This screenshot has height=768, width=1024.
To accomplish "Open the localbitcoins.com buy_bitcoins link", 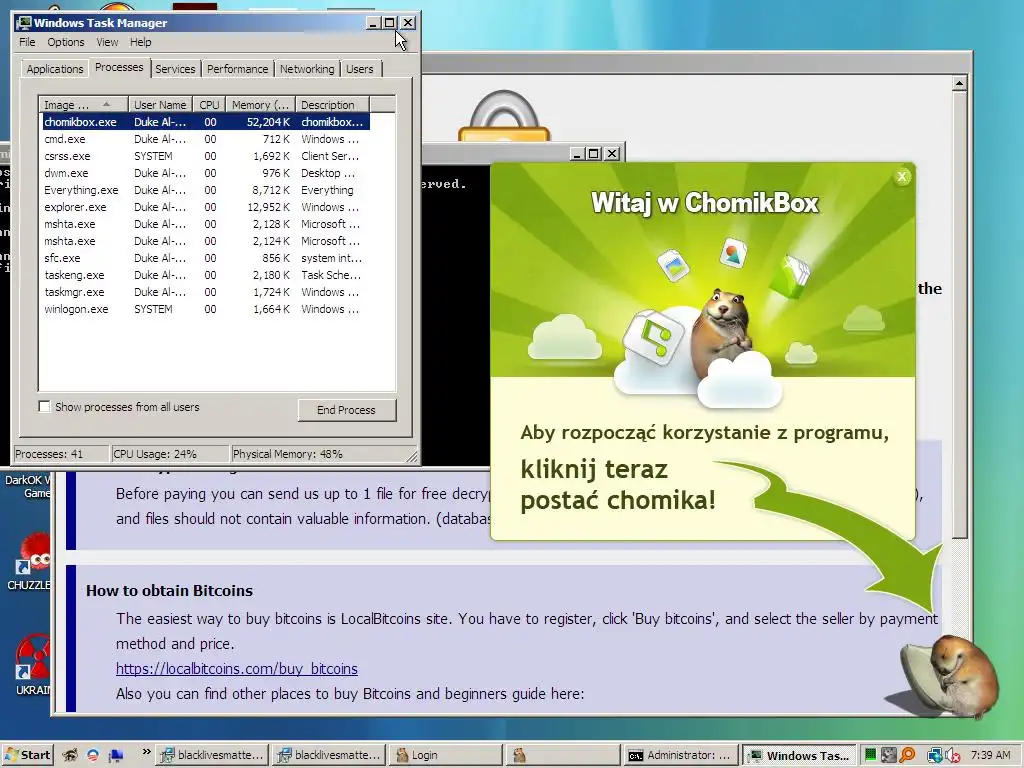I will pos(236,669).
